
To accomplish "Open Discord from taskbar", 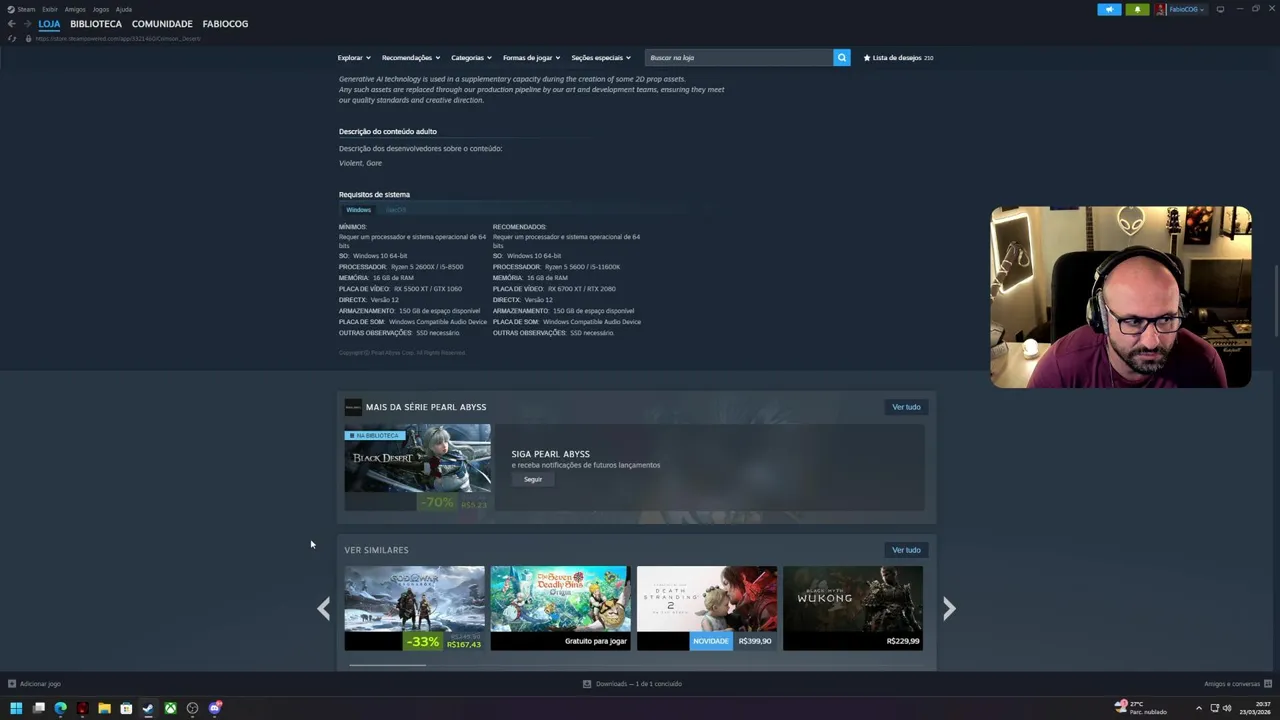I will click(x=215, y=708).
